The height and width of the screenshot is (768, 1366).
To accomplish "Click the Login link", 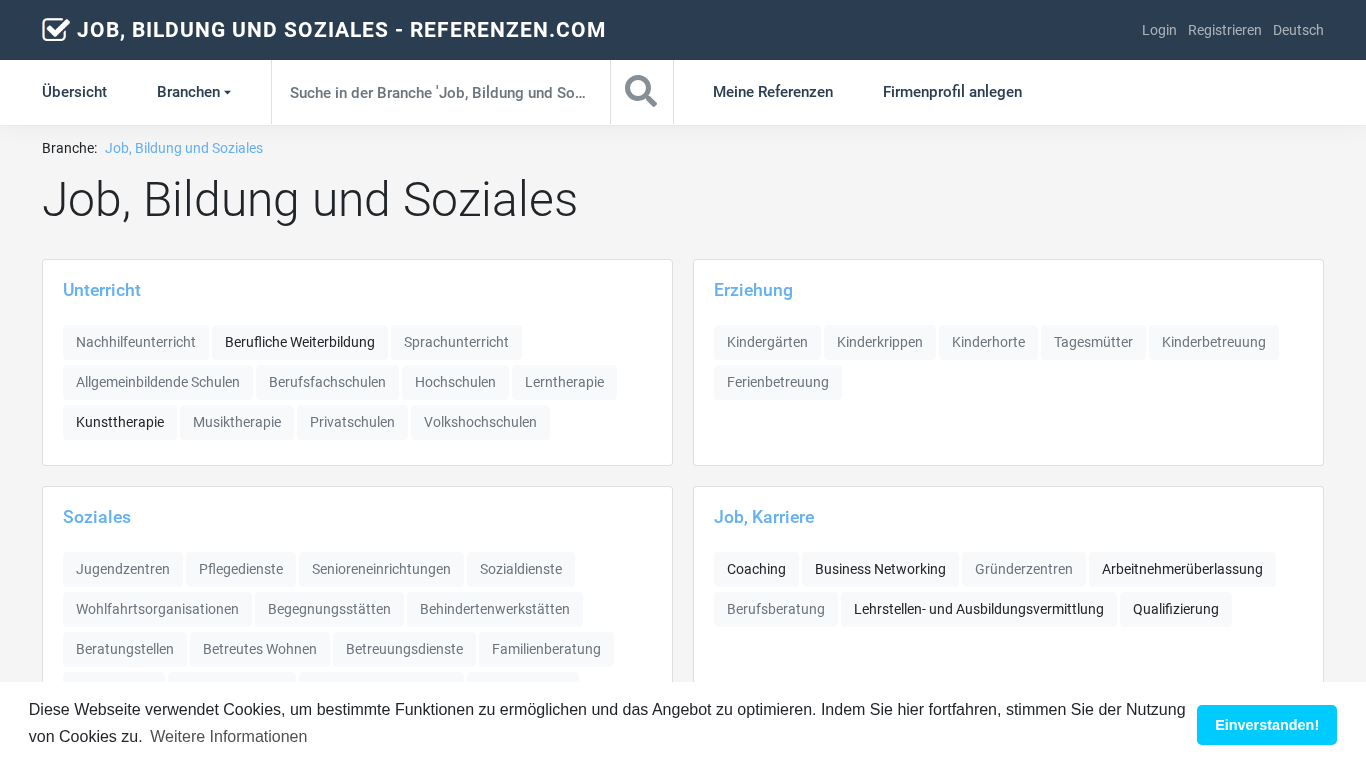I will pyautogui.click(x=1159, y=30).
